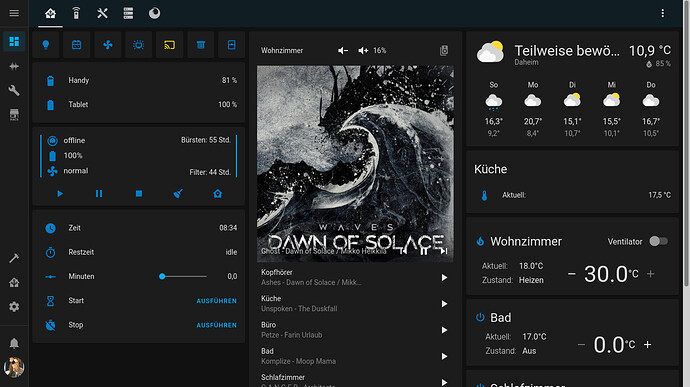The height and width of the screenshot is (387, 690).
Task: Stop the vacuum cleaner
Action: 139,194
